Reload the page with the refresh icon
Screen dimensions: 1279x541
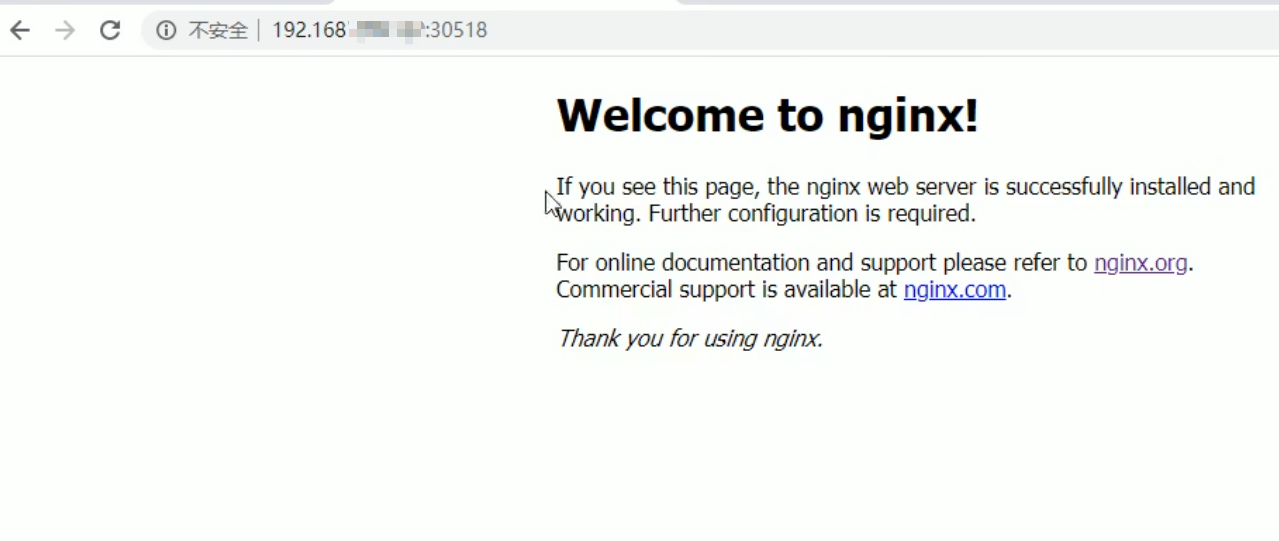[110, 30]
